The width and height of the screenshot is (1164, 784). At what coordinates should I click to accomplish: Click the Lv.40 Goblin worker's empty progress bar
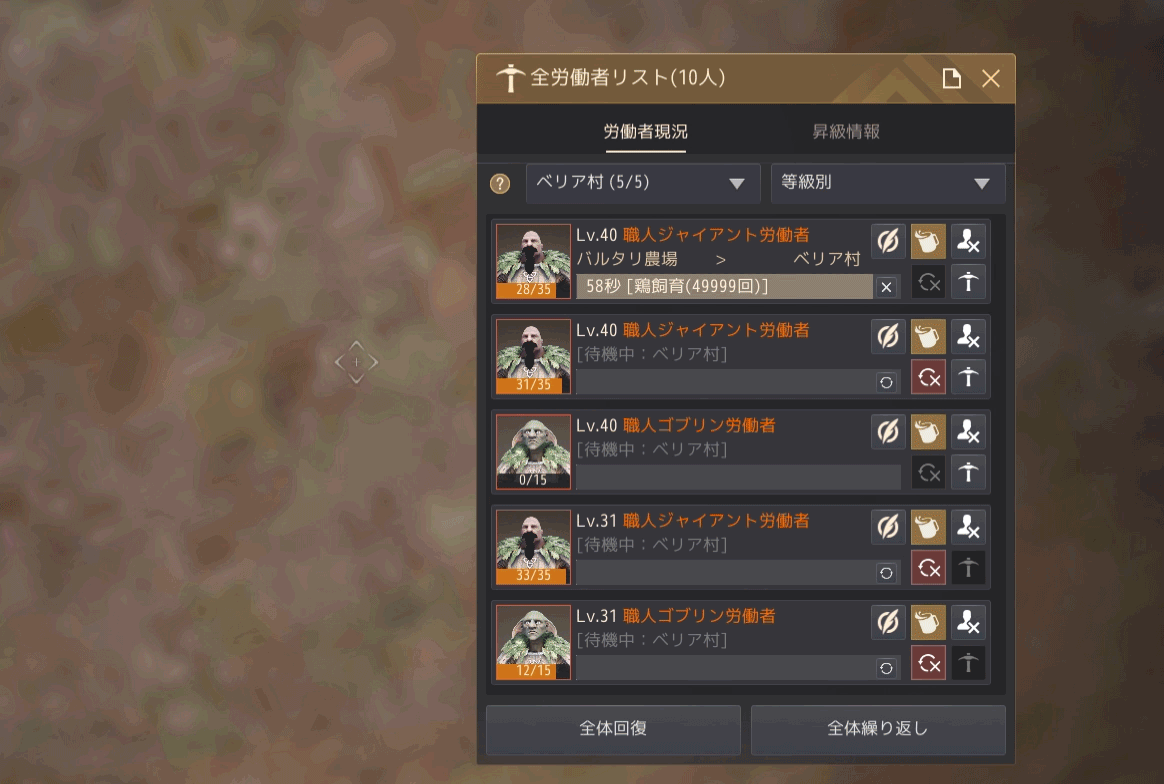[738, 477]
